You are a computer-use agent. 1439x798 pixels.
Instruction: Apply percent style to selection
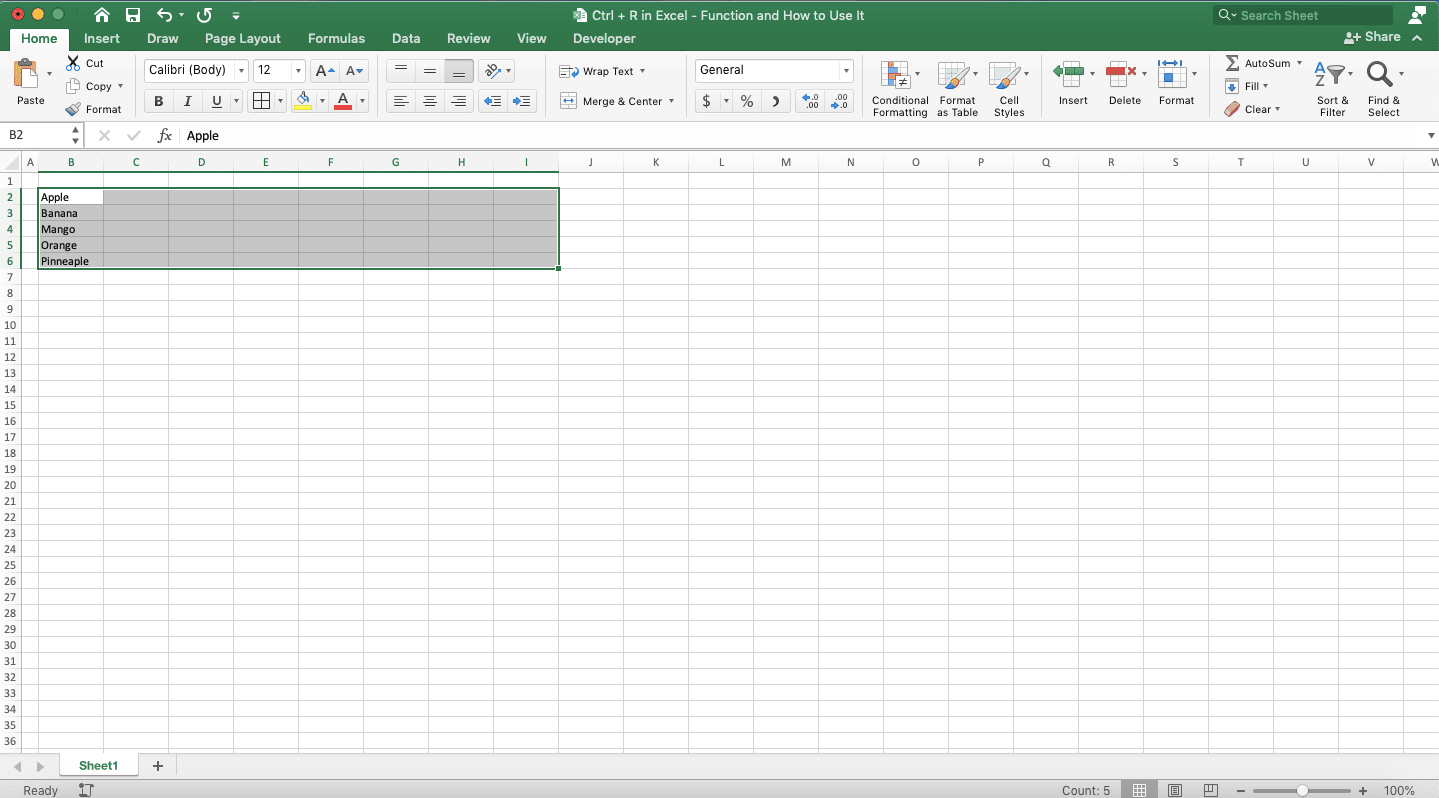(746, 101)
